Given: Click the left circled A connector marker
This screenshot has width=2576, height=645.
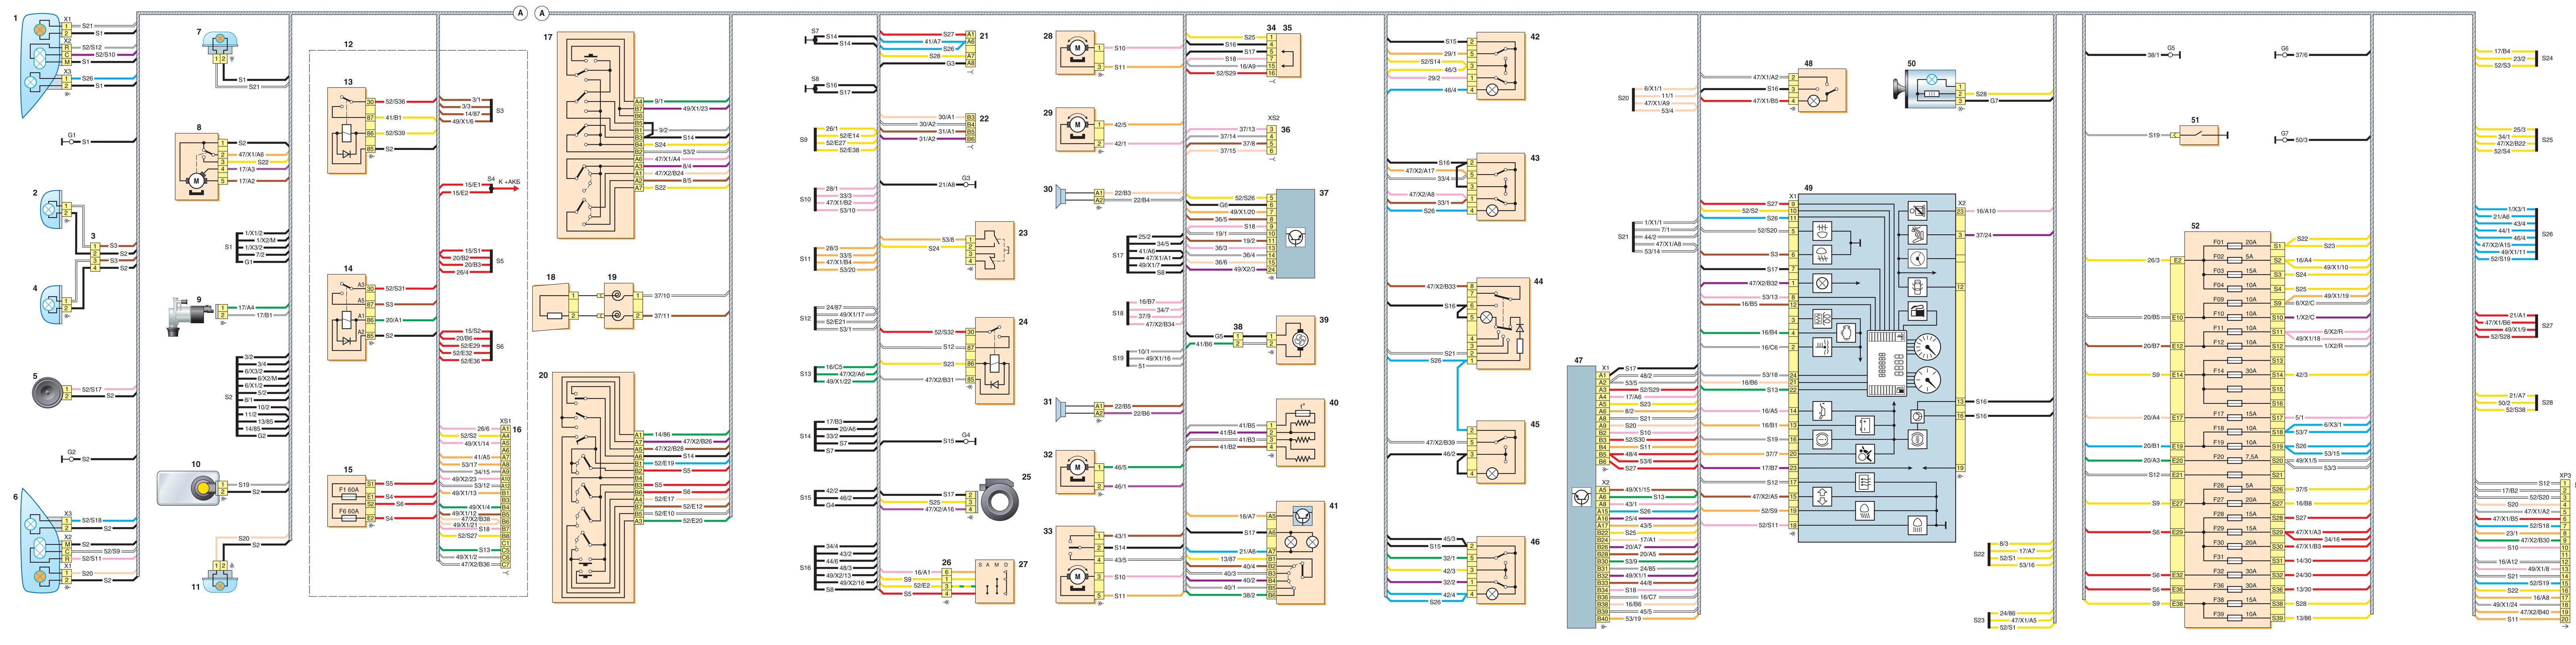Looking at the screenshot, I should tap(520, 13).
